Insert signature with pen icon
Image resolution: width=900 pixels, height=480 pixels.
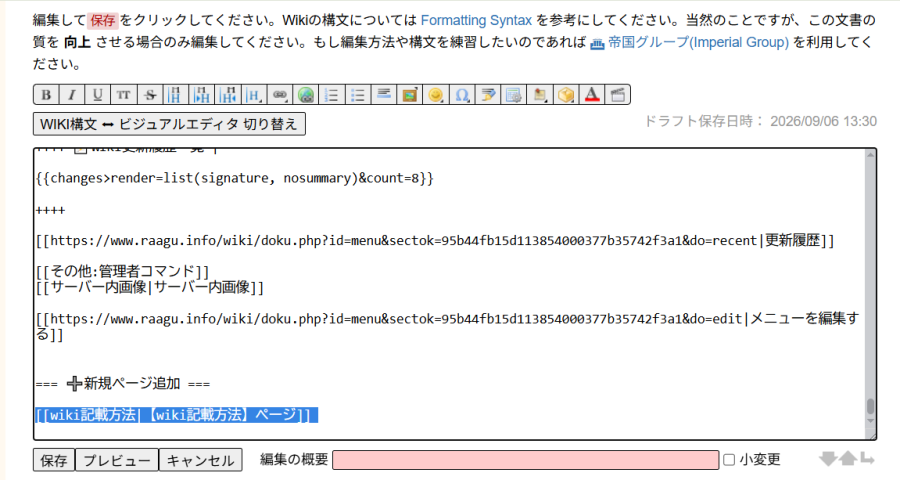488,95
